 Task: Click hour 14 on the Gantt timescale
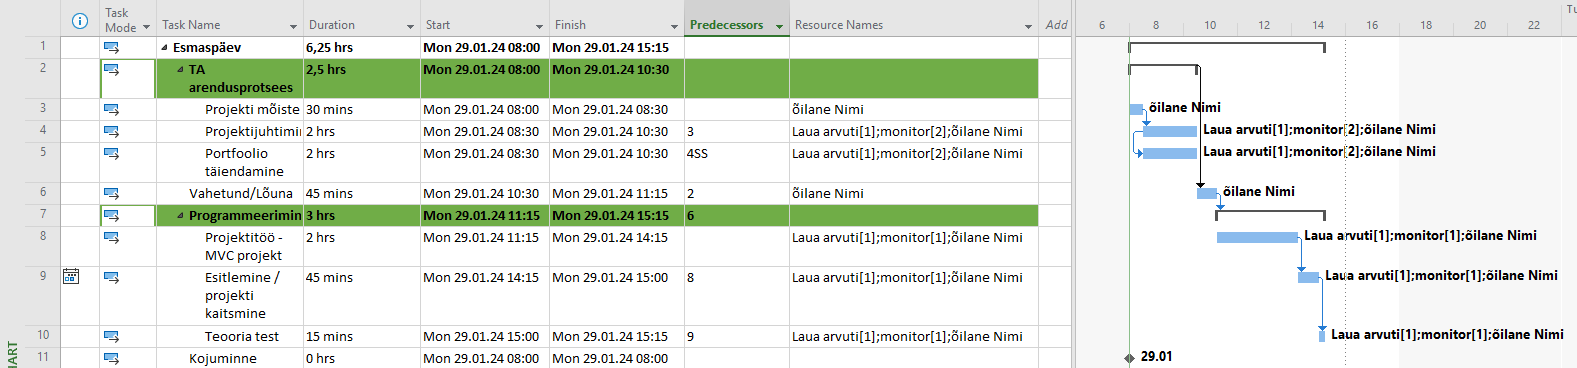[x=1318, y=25]
